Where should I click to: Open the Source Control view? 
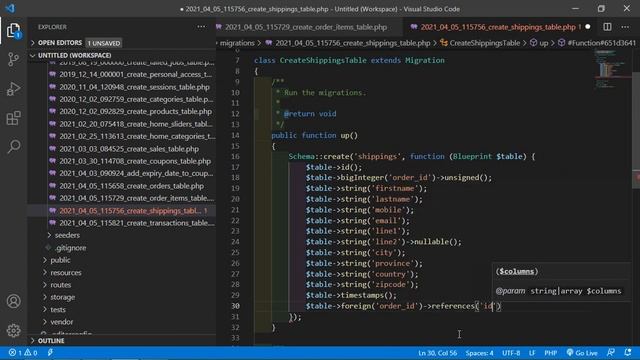pyautogui.click(x=13, y=60)
